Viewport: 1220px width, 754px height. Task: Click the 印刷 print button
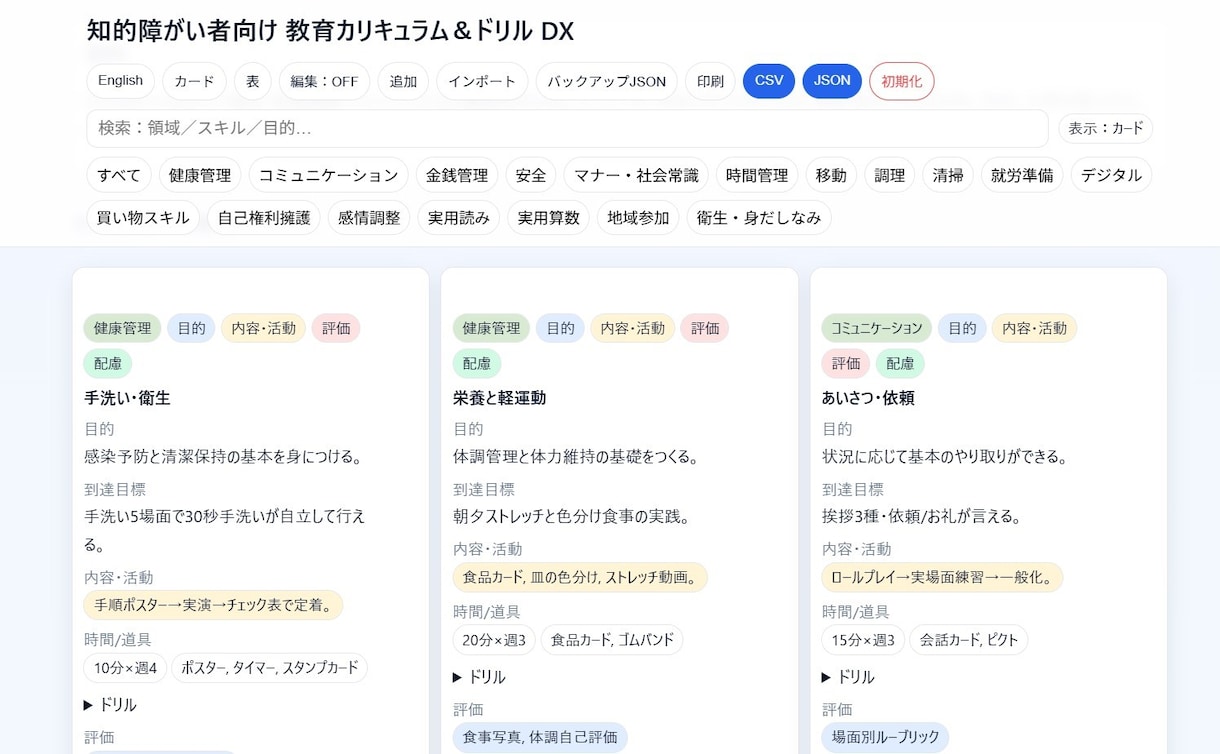[x=710, y=81]
